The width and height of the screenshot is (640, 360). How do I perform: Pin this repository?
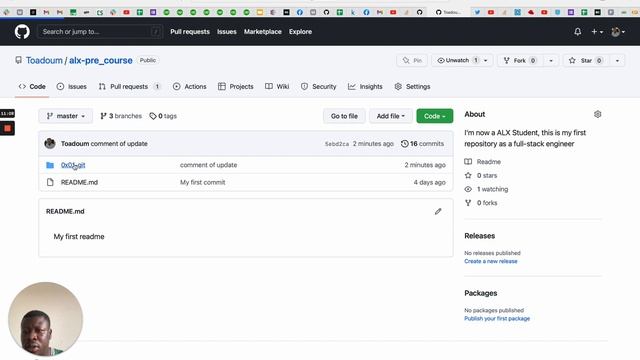412,60
